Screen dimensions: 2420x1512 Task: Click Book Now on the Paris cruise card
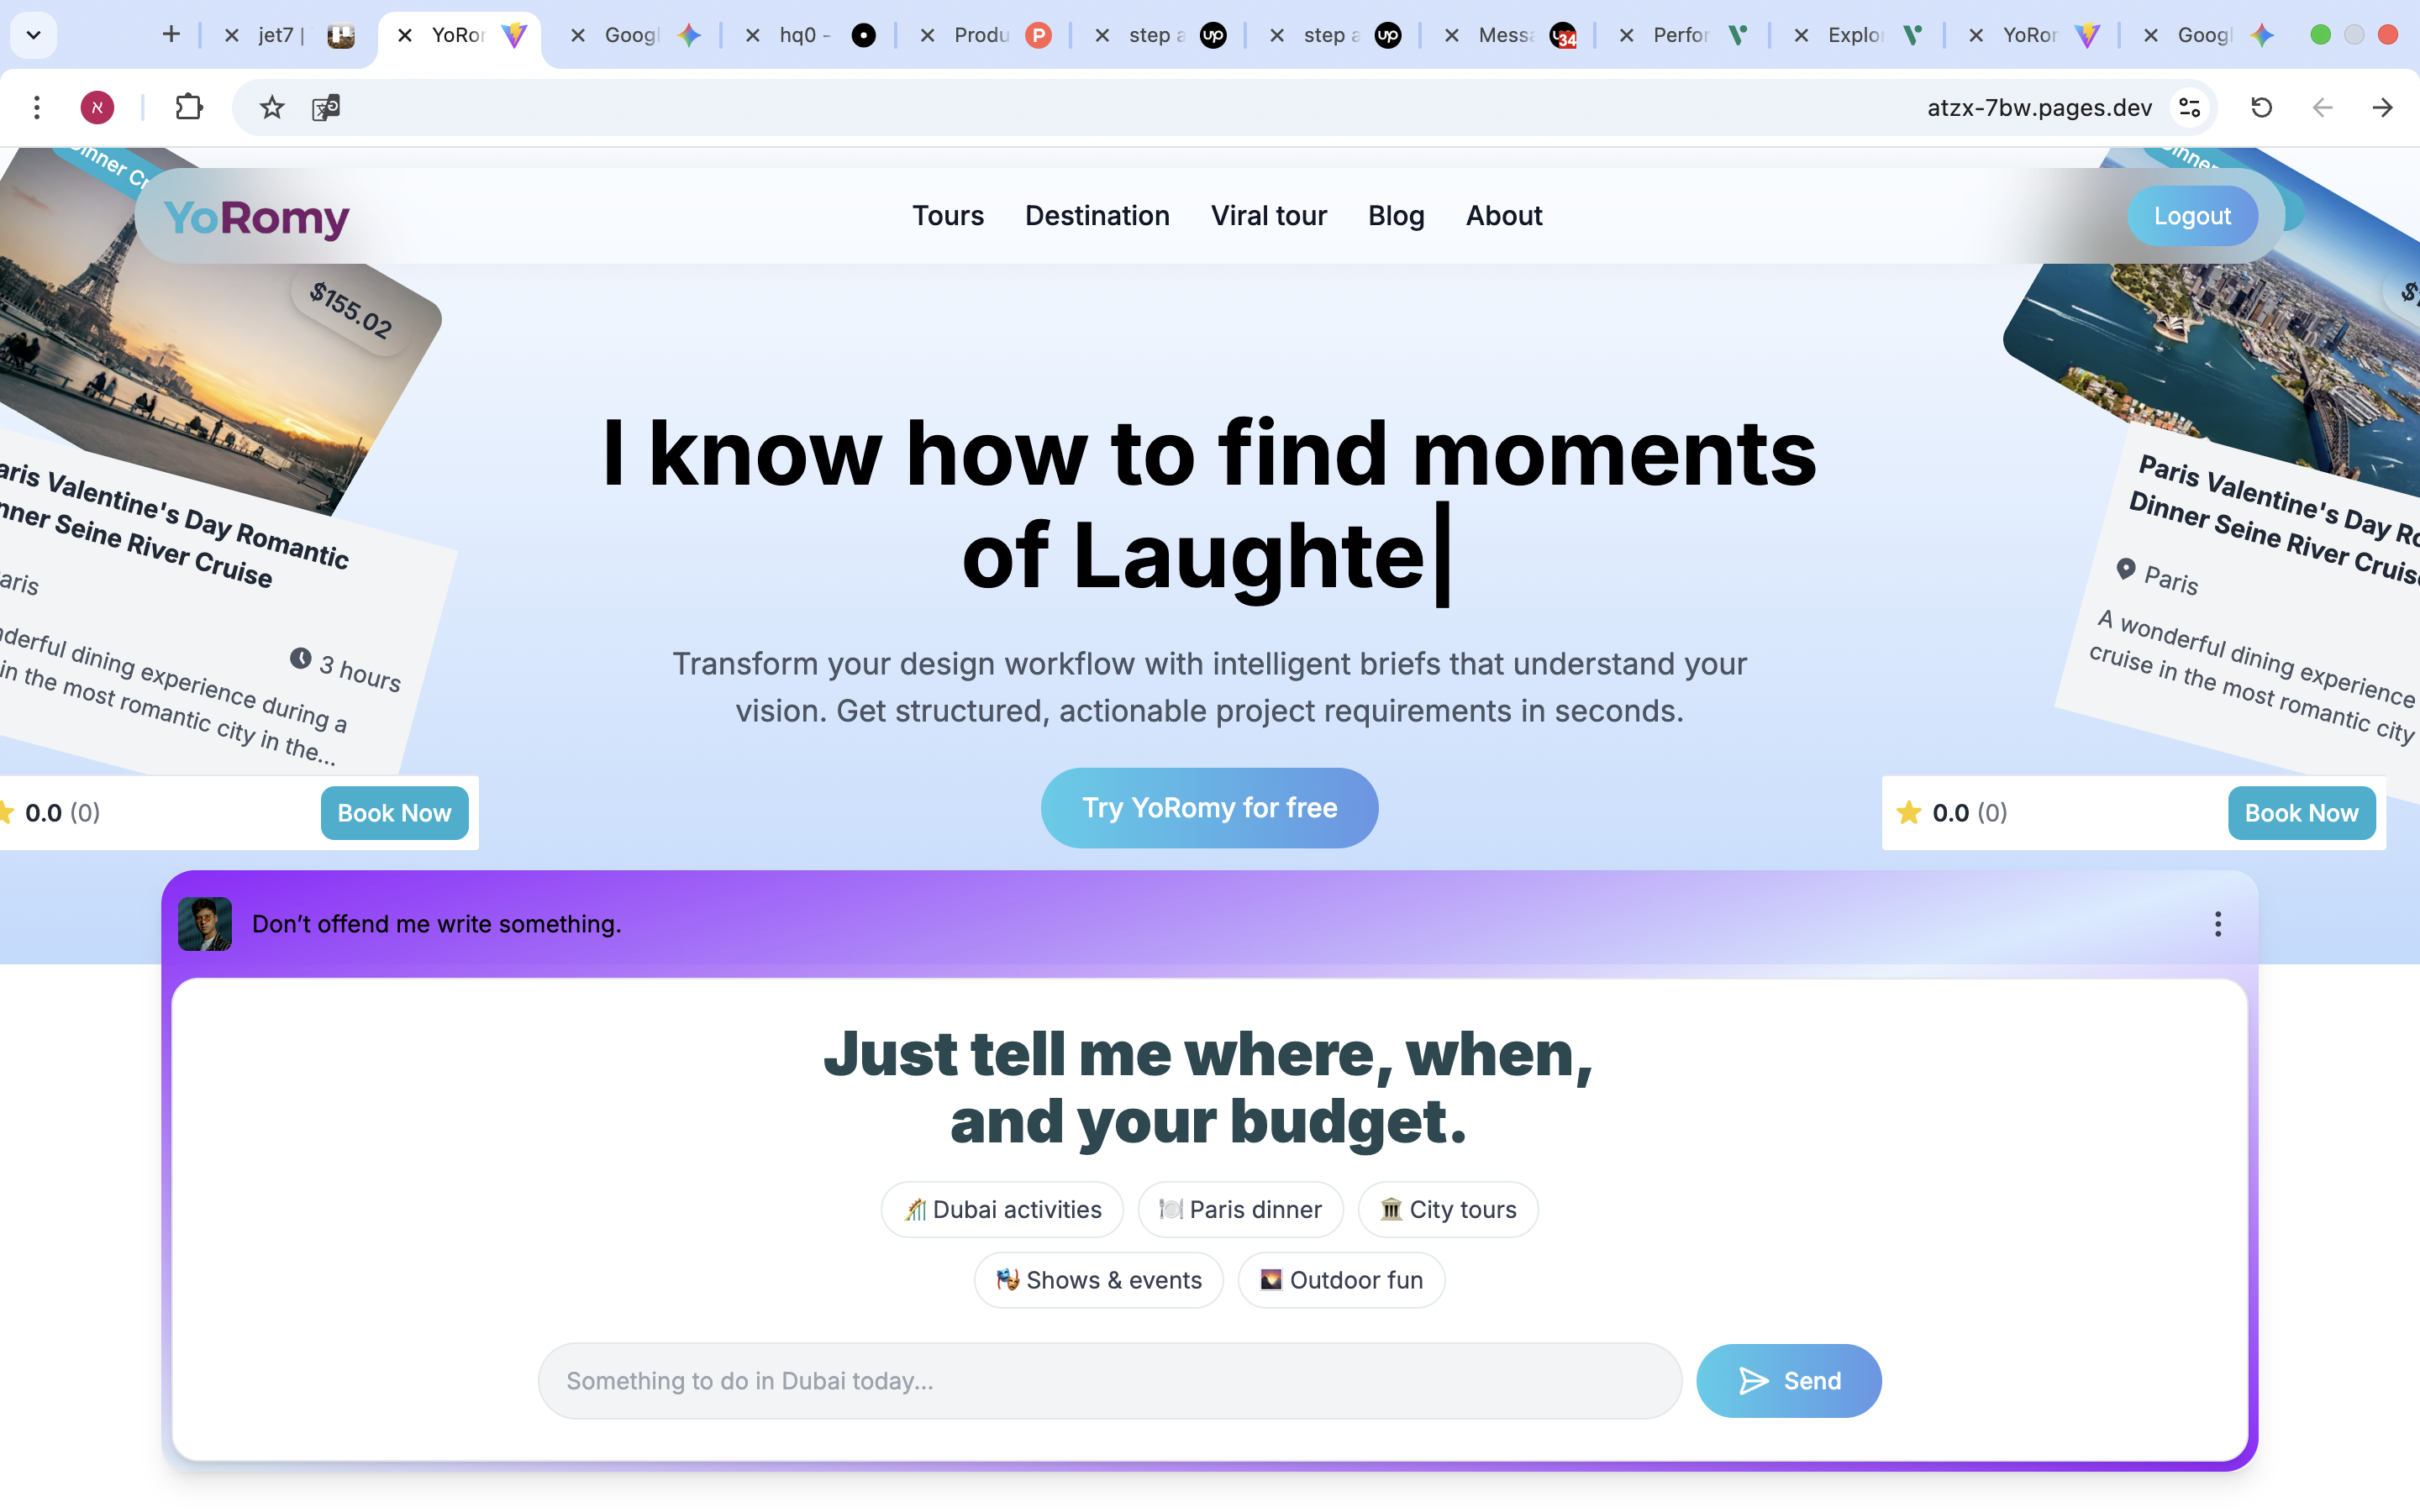395,813
